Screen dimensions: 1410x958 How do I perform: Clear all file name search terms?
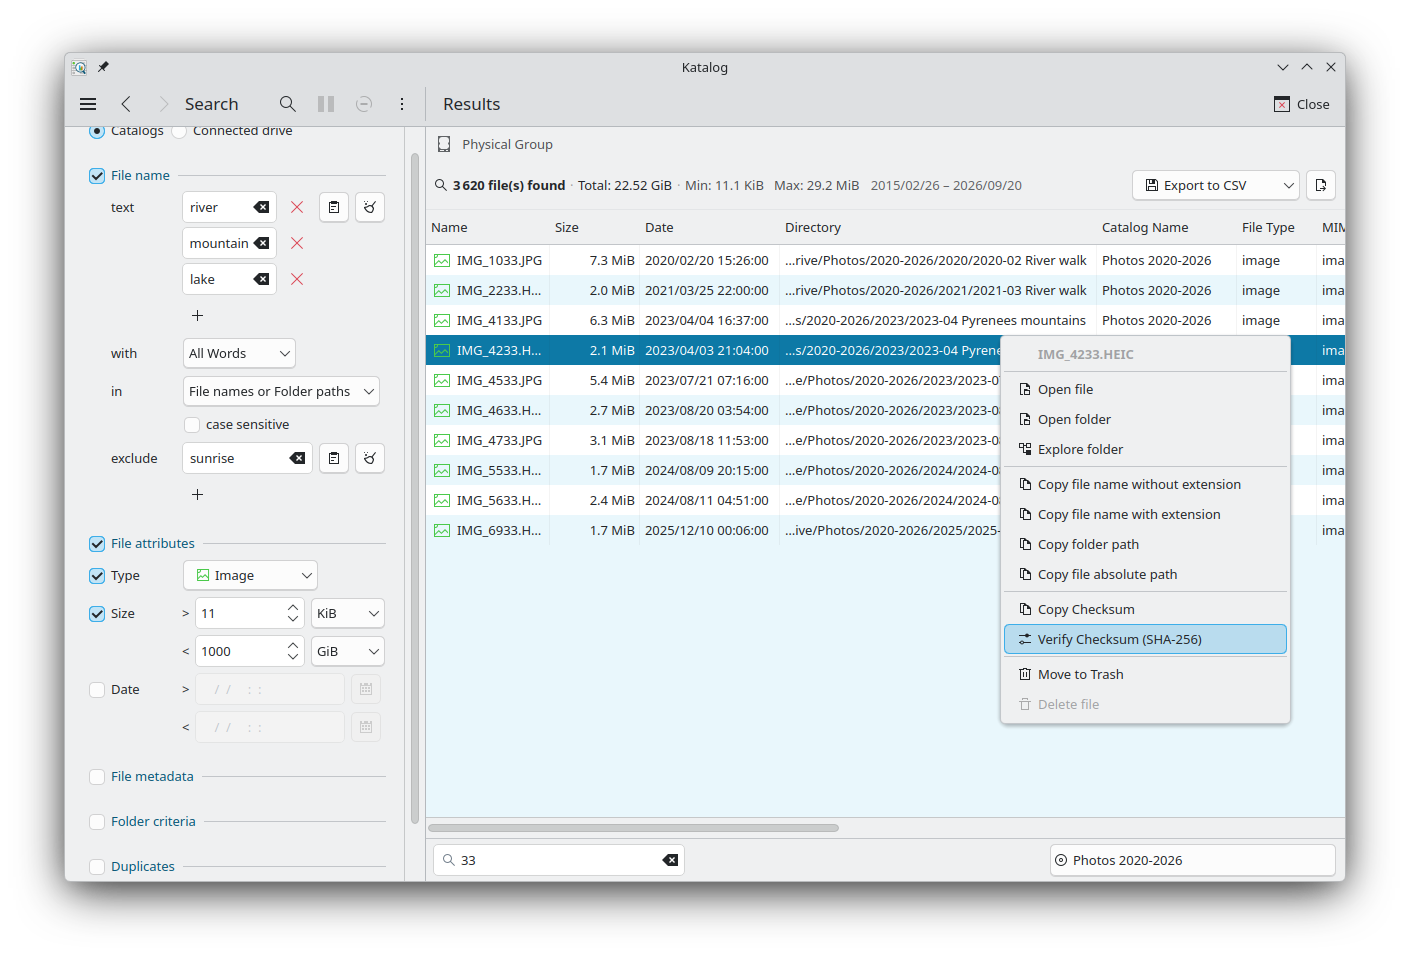coord(370,207)
